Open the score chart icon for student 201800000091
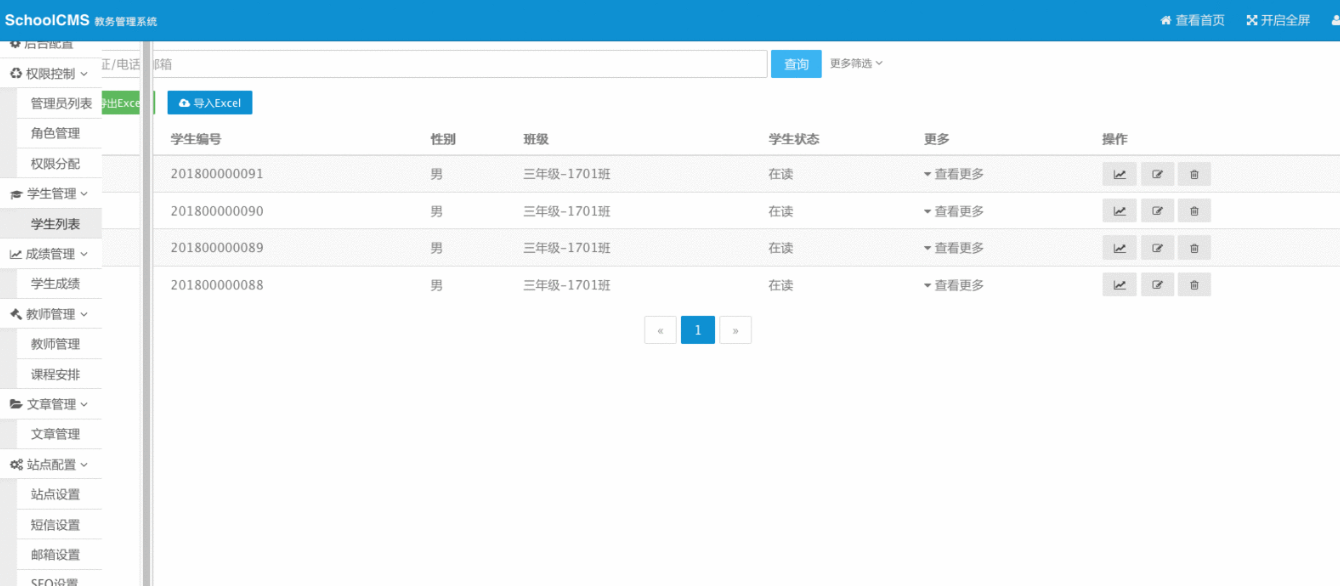1340x586 pixels. 1119,173
